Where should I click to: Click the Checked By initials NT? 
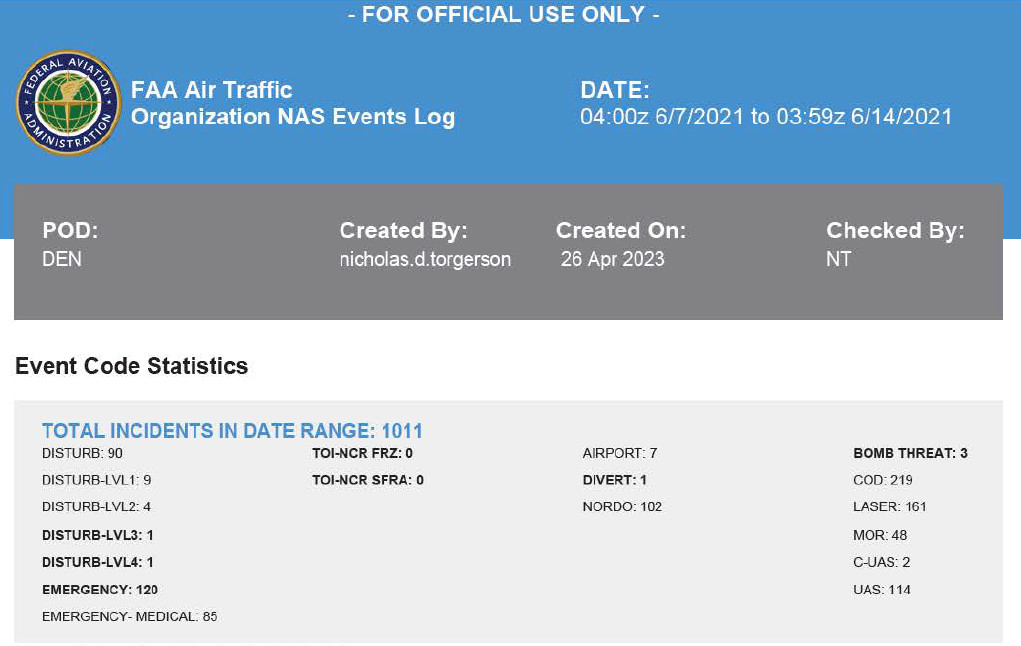coord(838,260)
